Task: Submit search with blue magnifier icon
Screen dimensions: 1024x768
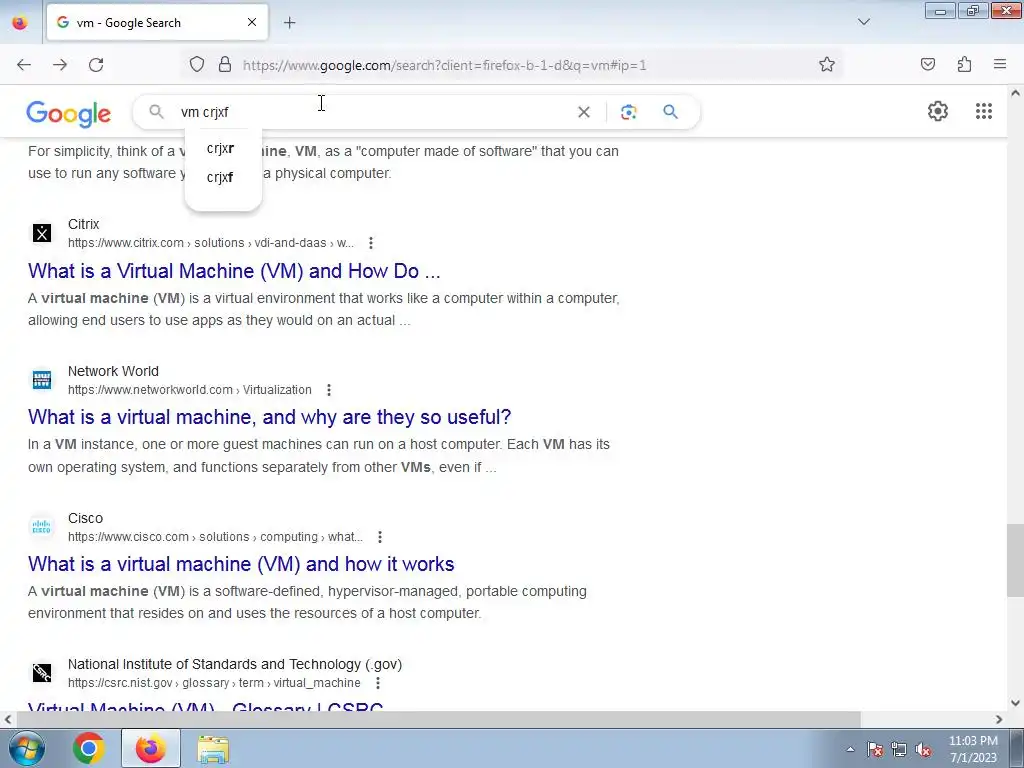Action: pyautogui.click(x=671, y=112)
